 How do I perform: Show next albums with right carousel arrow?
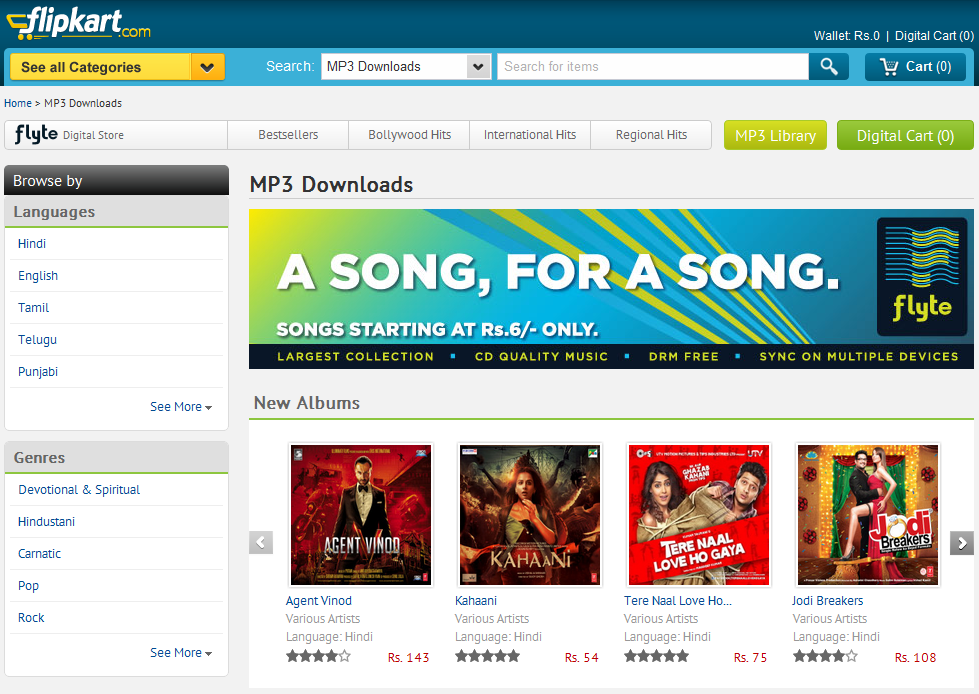[962, 543]
